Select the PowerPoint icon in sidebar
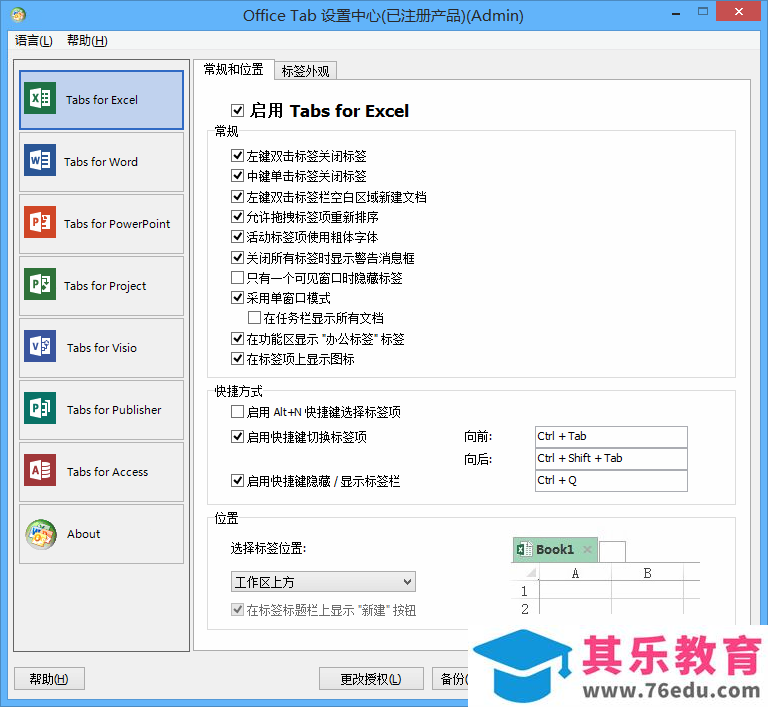This screenshot has width=768, height=707. pos(40,222)
